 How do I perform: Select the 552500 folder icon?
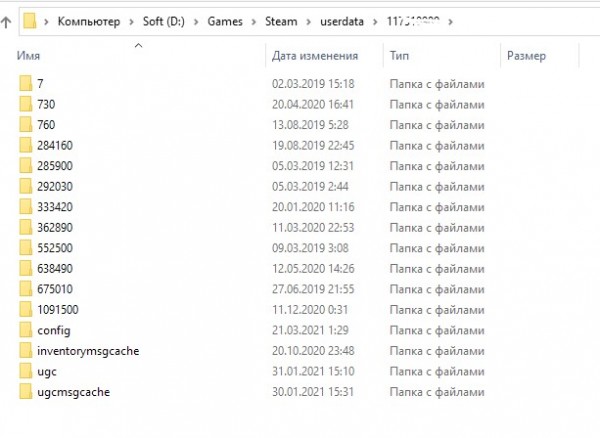click(x=26, y=248)
